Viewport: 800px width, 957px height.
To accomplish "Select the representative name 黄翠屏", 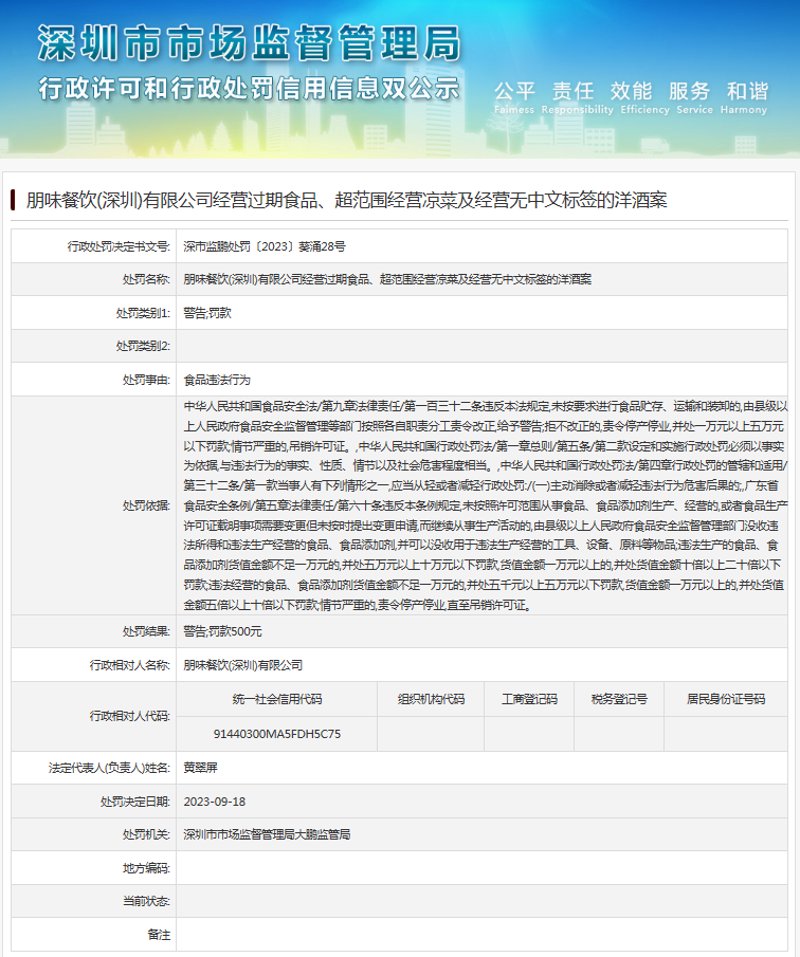I will point(200,768).
